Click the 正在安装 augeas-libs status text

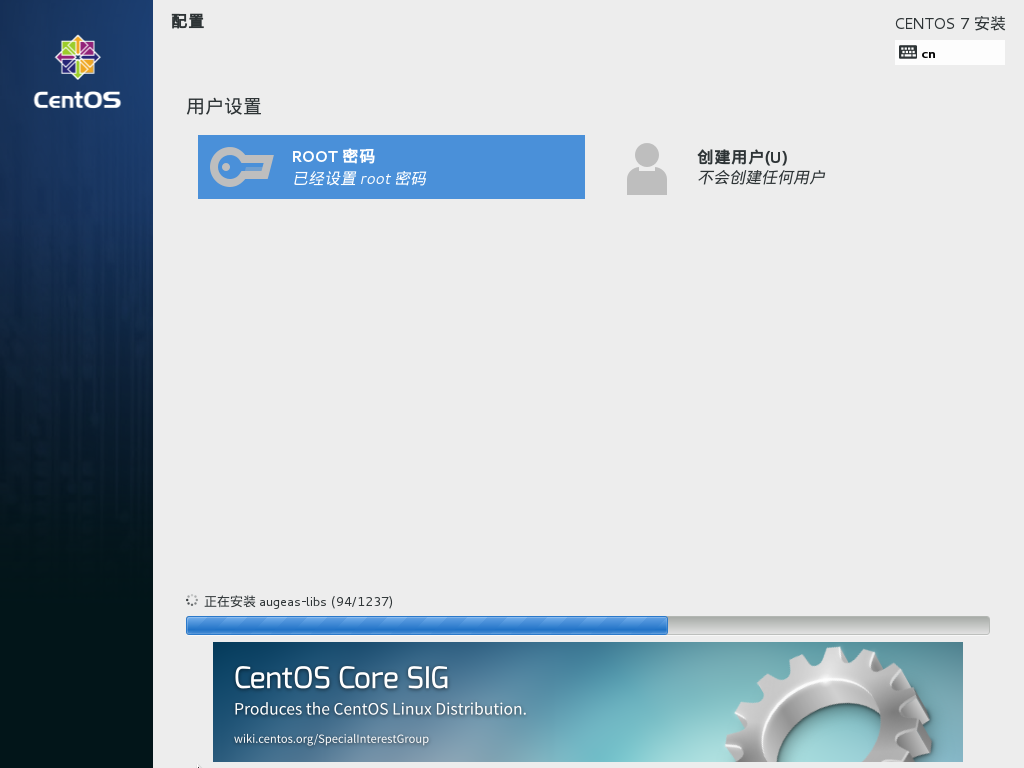298,601
